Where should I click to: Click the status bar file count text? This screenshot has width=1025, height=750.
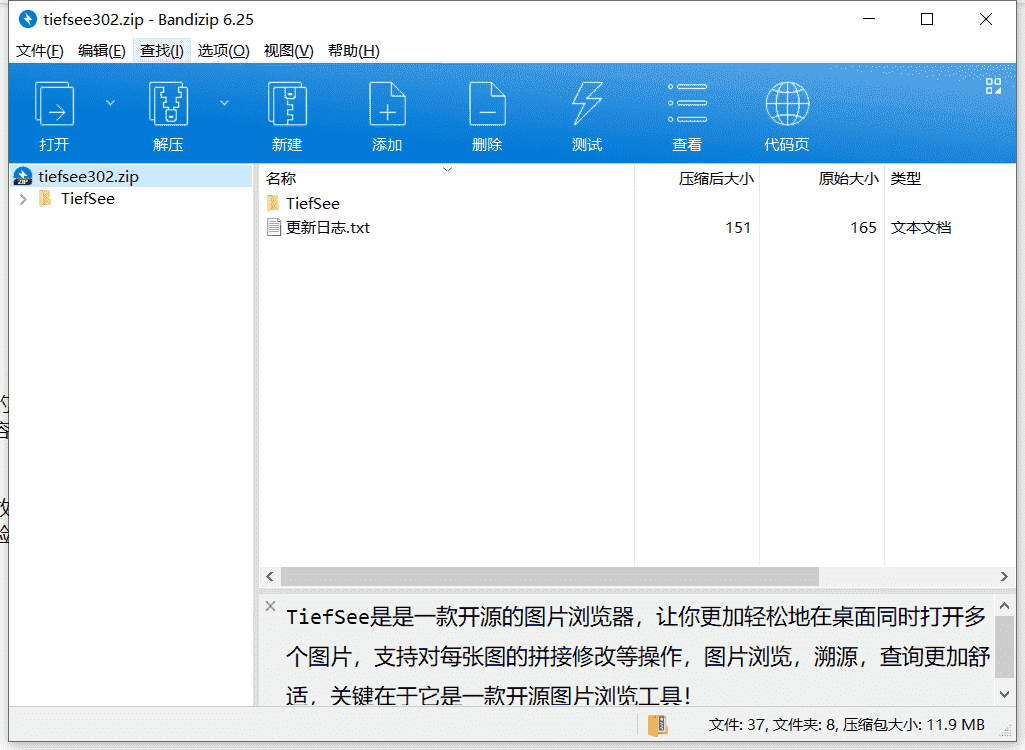pyautogui.click(x=847, y=725)
